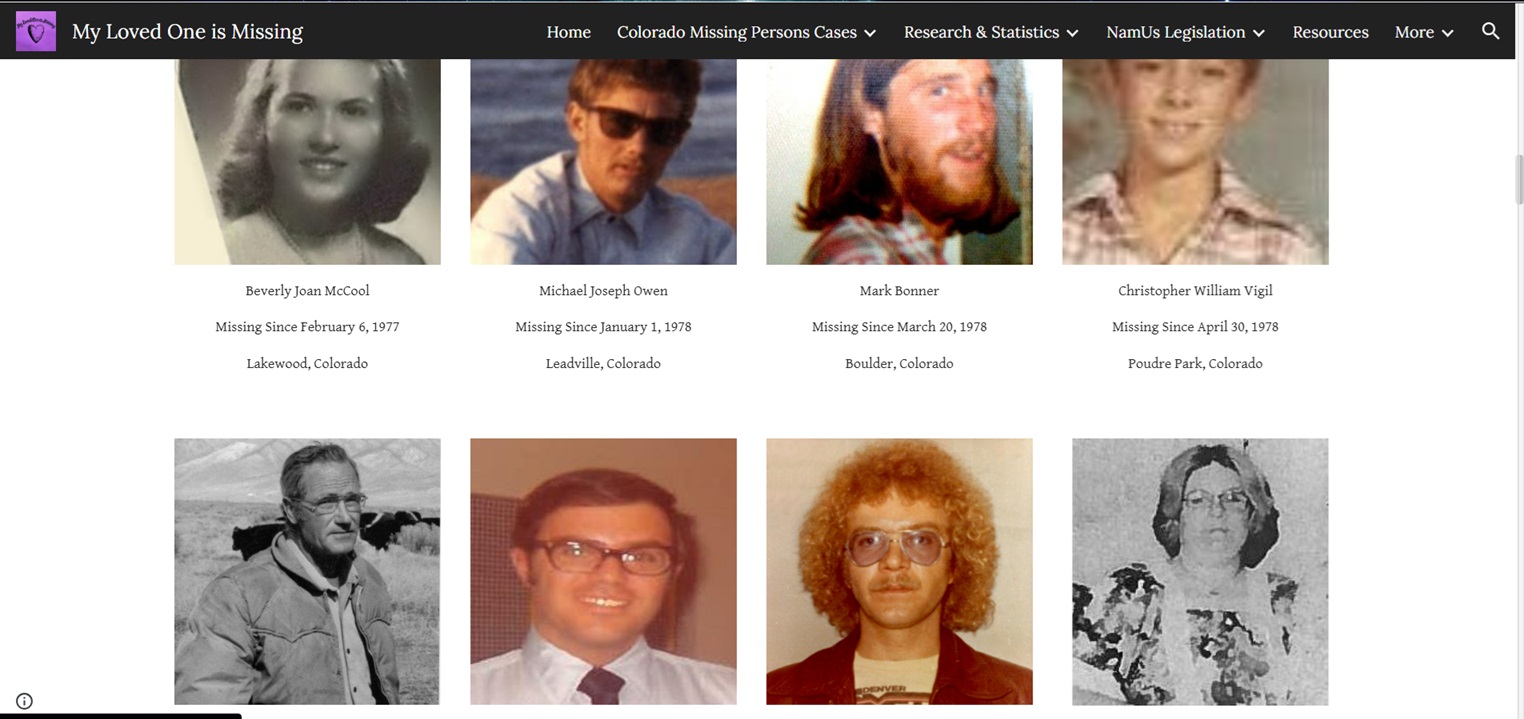Click the Beverly Joan McCool name

pyautogui.click(x=307, y=291)
